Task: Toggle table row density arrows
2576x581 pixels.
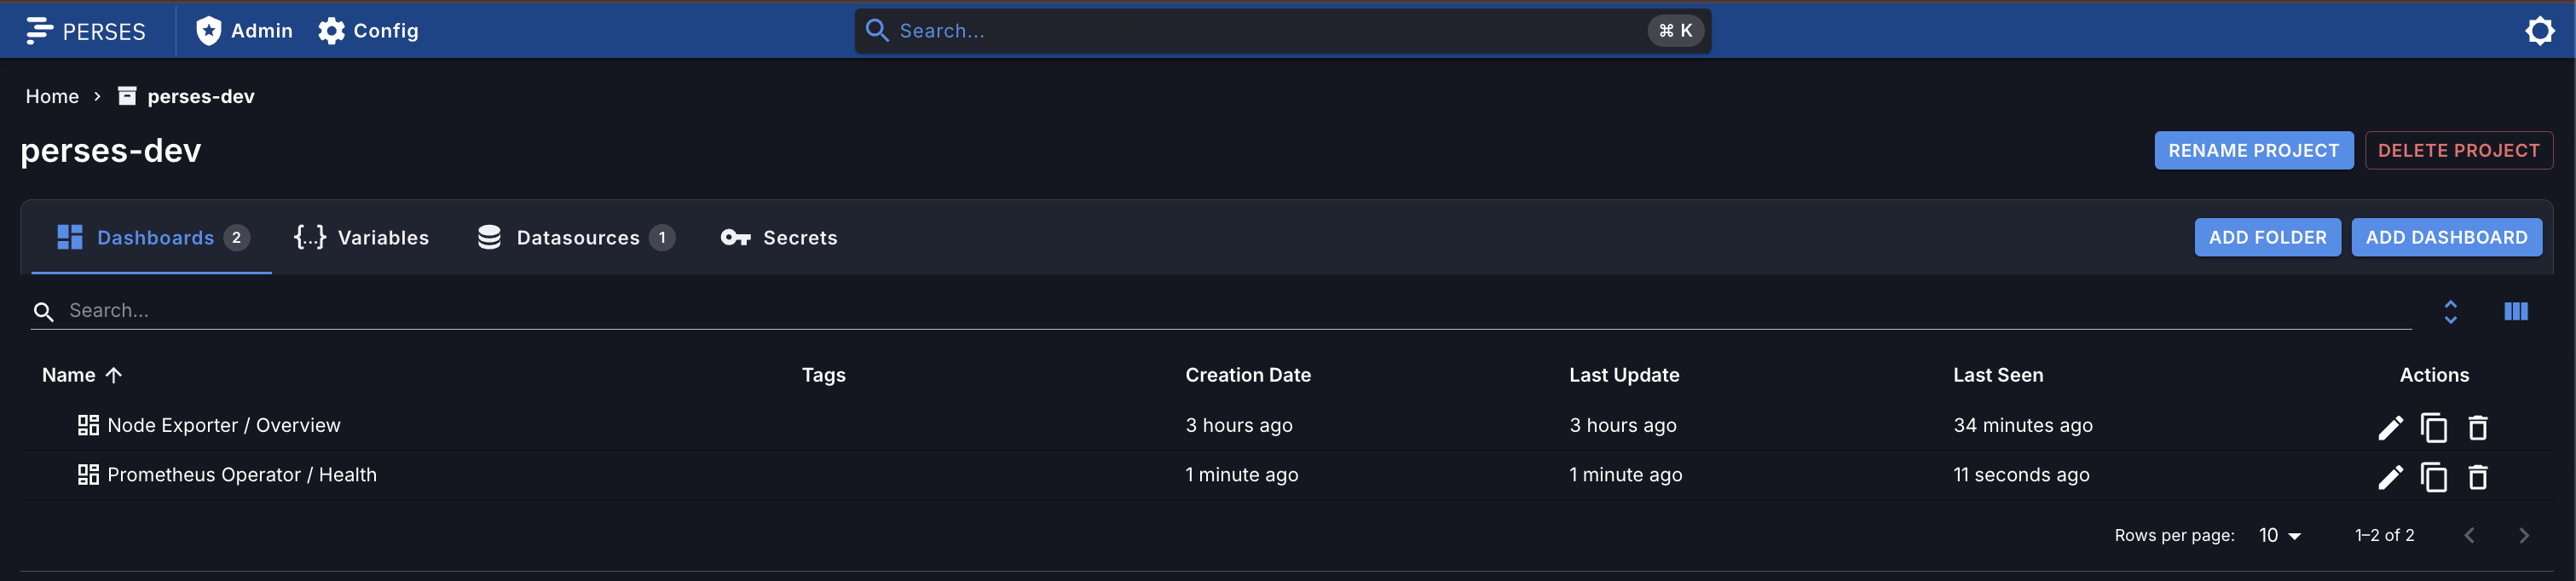Action: click(x=2450, y=311)
